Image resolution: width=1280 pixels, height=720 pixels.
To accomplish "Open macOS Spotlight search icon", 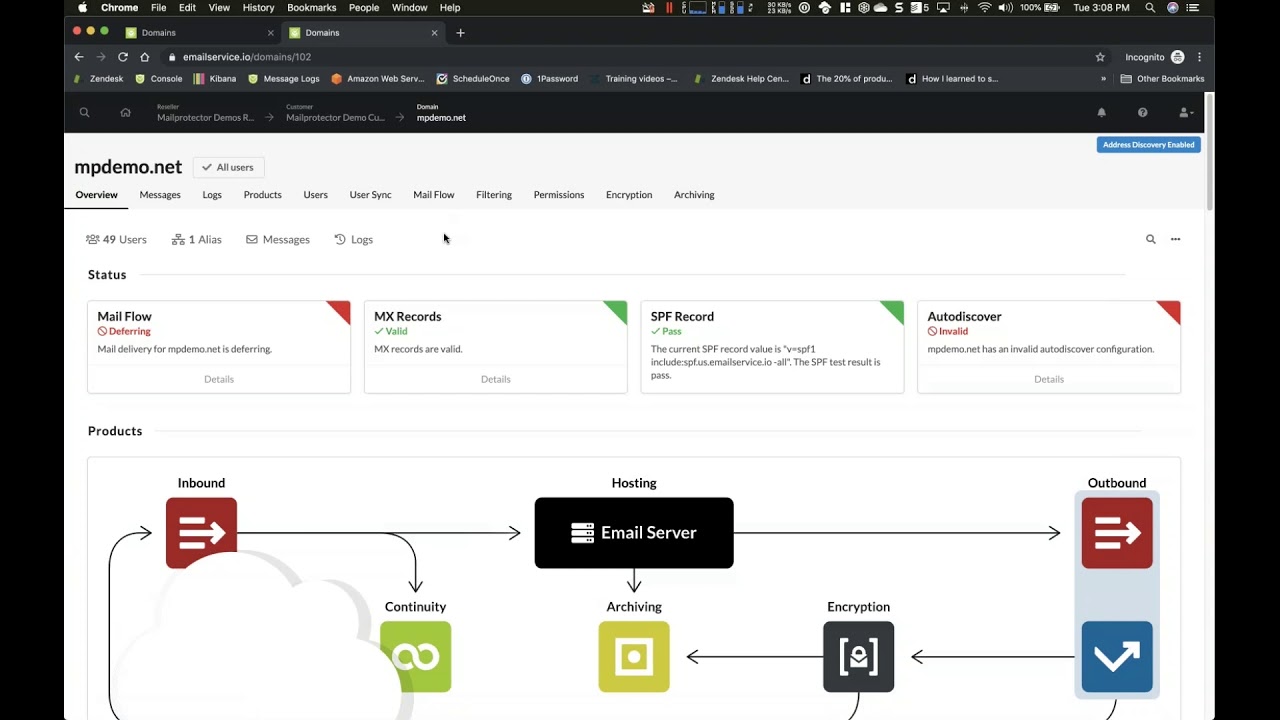I will [1150, 8].
